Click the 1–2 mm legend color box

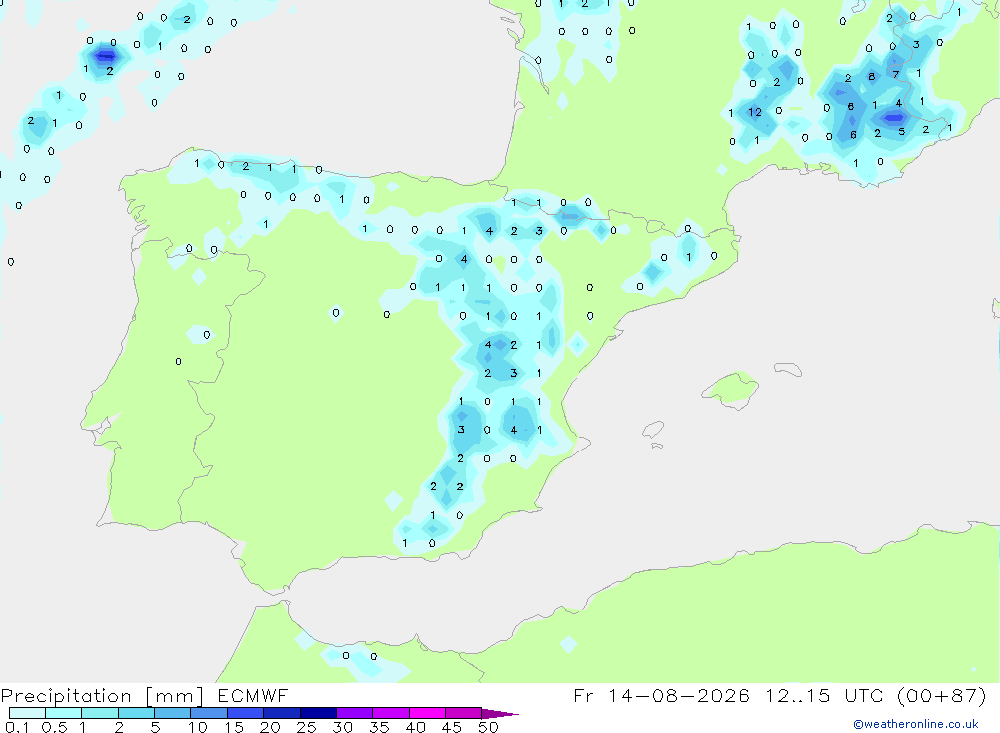point(100,713)
